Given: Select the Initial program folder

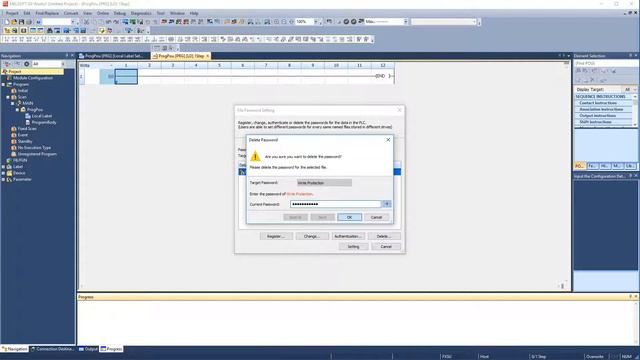Looking at the screenshot, I should coord(22,91).
